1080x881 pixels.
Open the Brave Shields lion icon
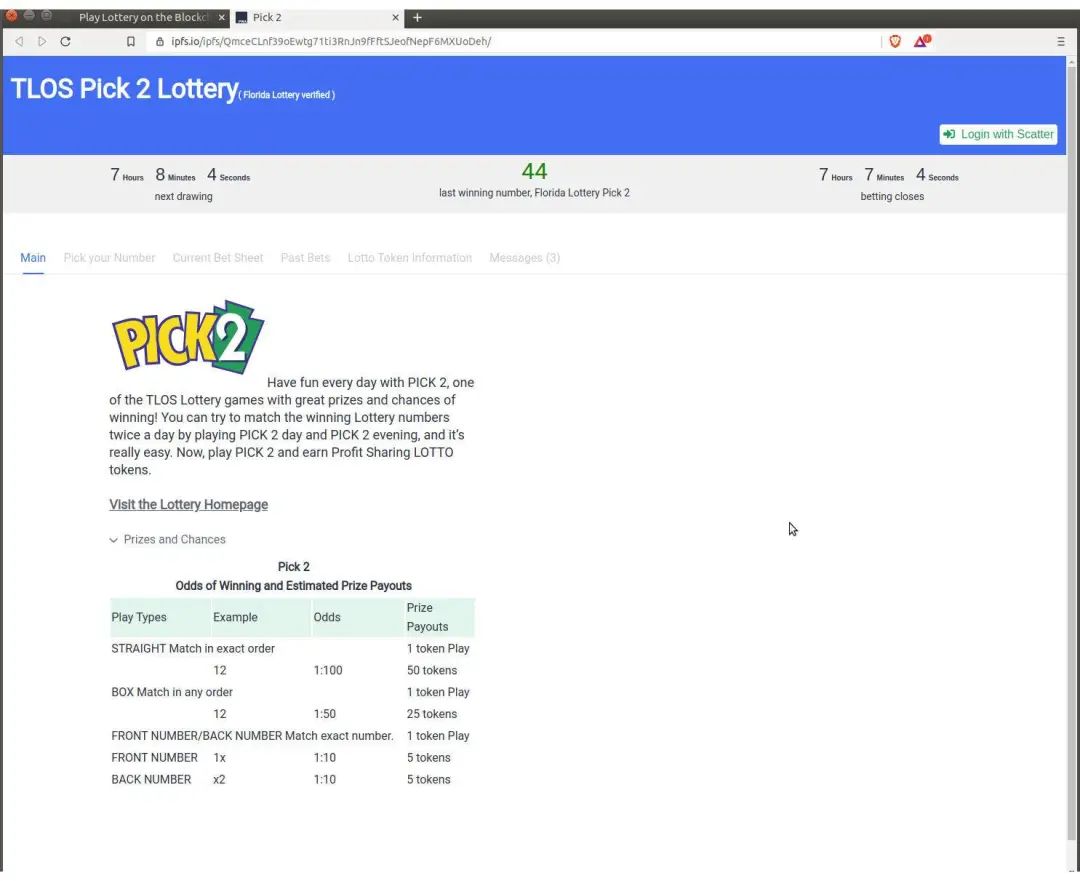[895, 41]
